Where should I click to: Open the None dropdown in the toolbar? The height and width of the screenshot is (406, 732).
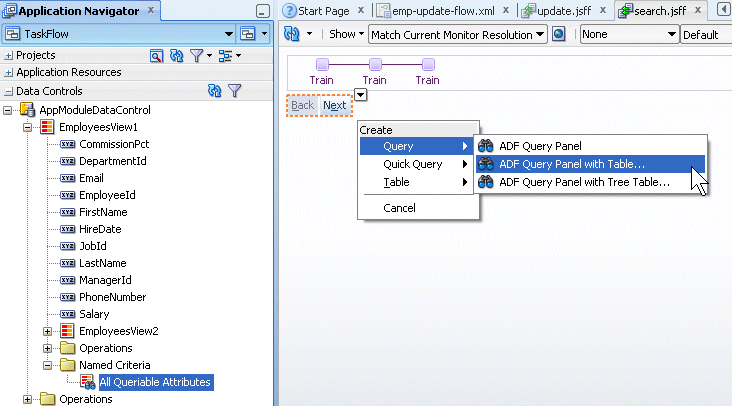point(629,34)
